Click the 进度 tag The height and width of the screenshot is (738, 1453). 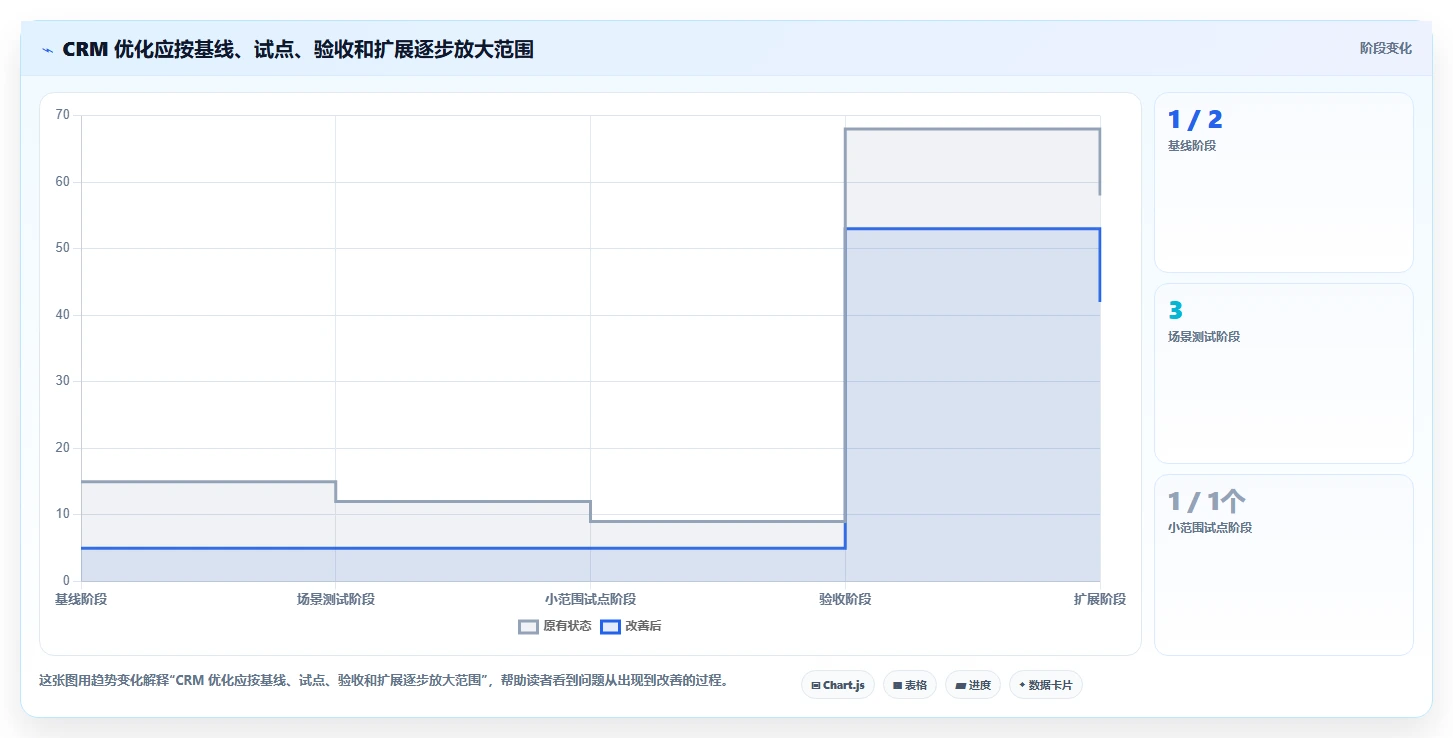(x=973, y=685)
